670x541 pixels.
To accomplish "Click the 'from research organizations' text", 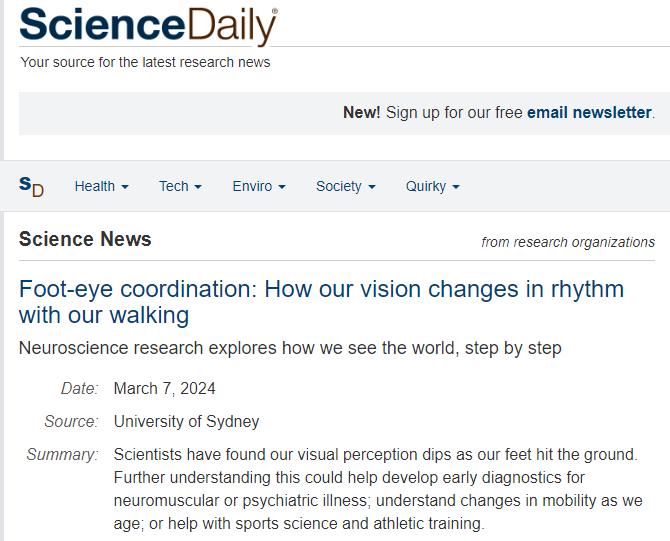I will (568, 242).
